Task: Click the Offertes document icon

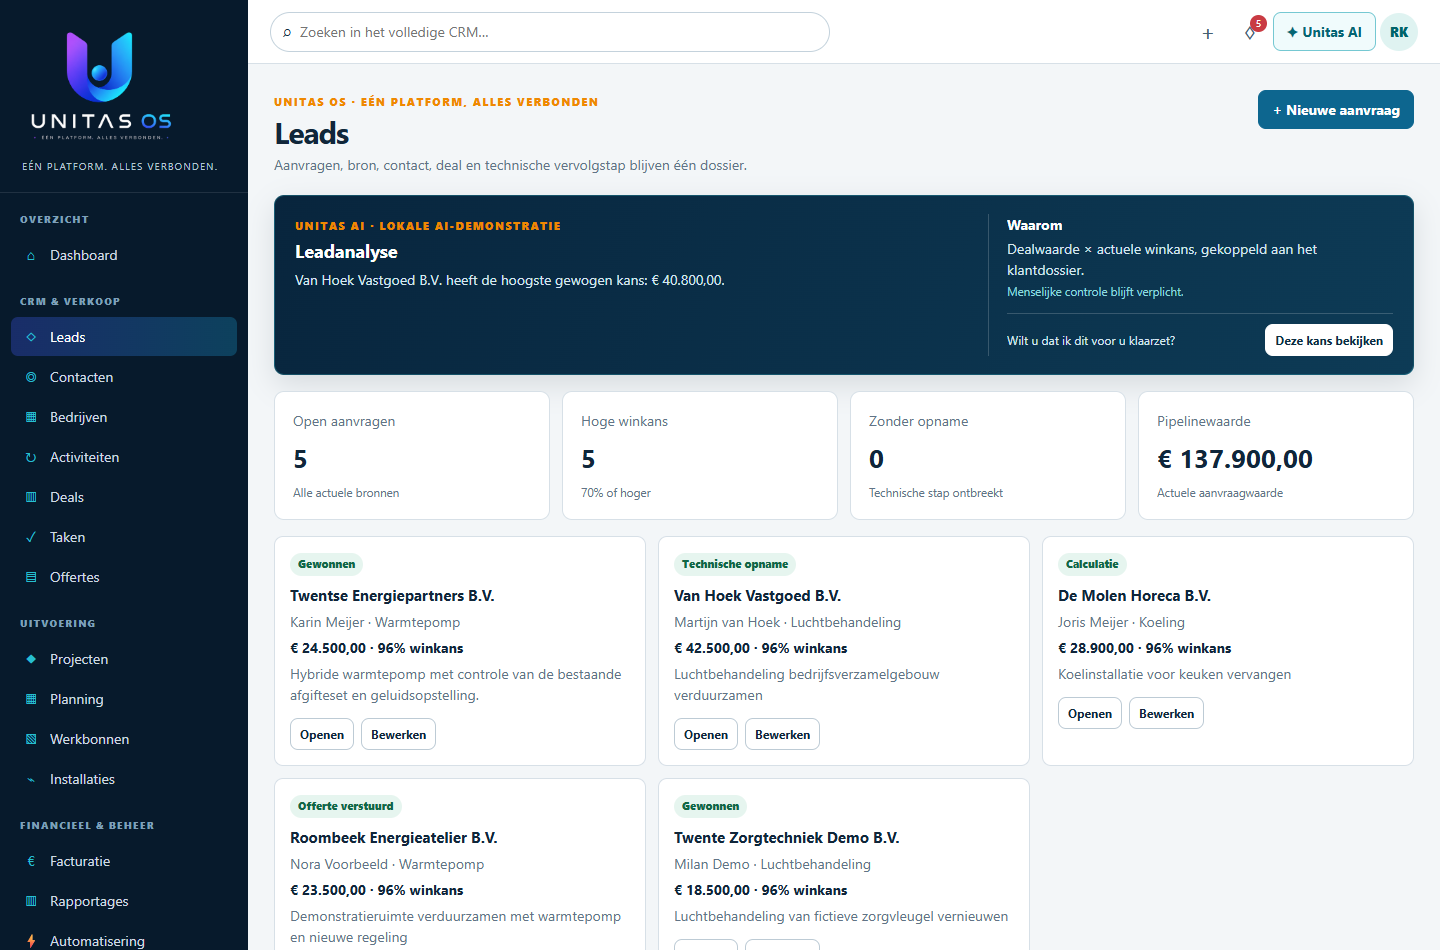Action: (x=31, y=577)
